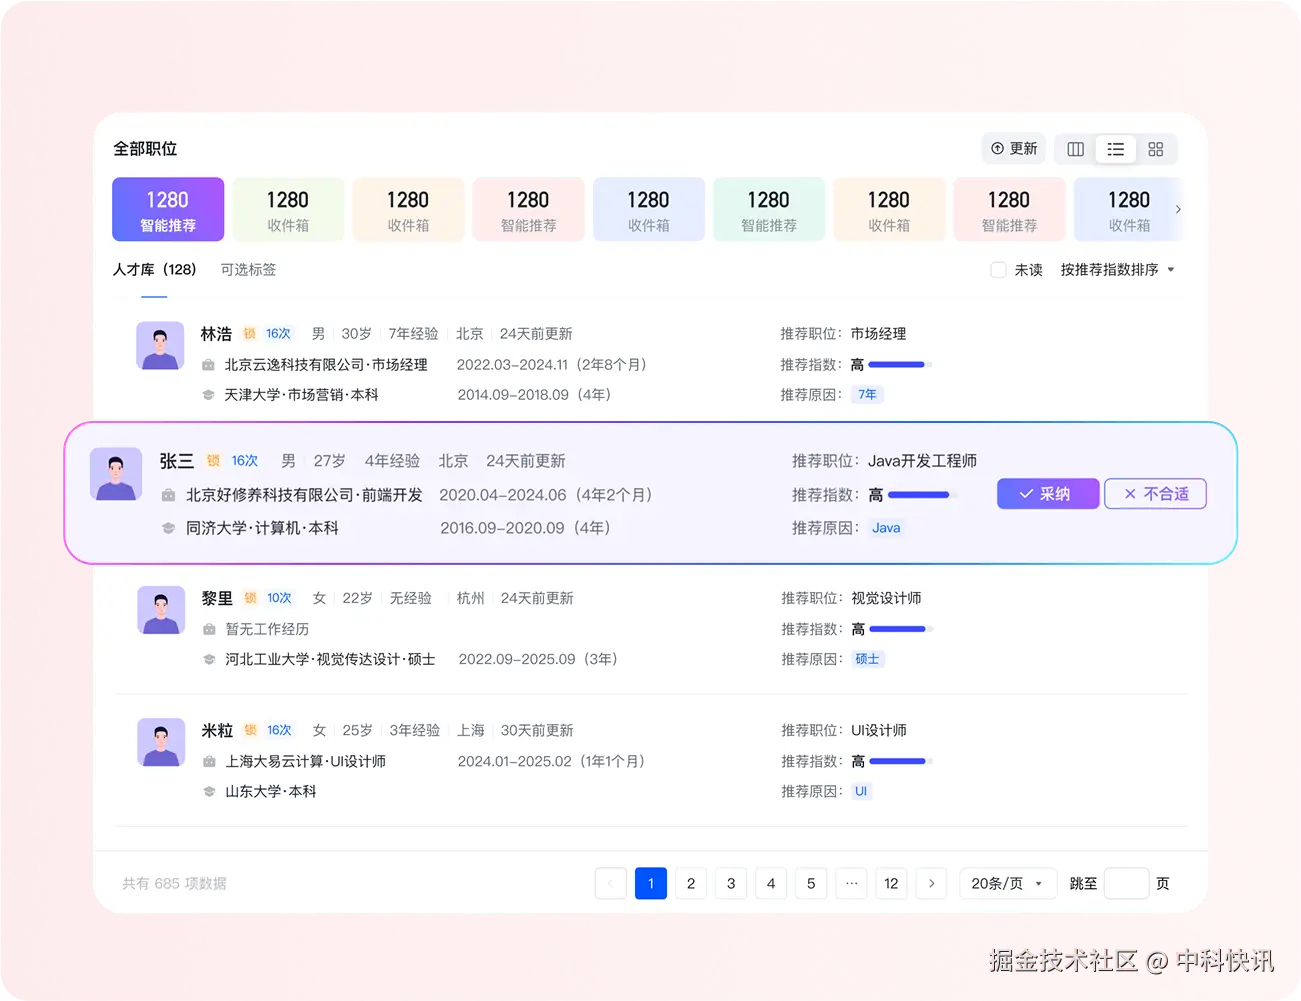Image resolution: width=1301 pixels, height=1001 pixels.
Task: Select the purple 1280 智能推荐 card
Action: (168, 210)
